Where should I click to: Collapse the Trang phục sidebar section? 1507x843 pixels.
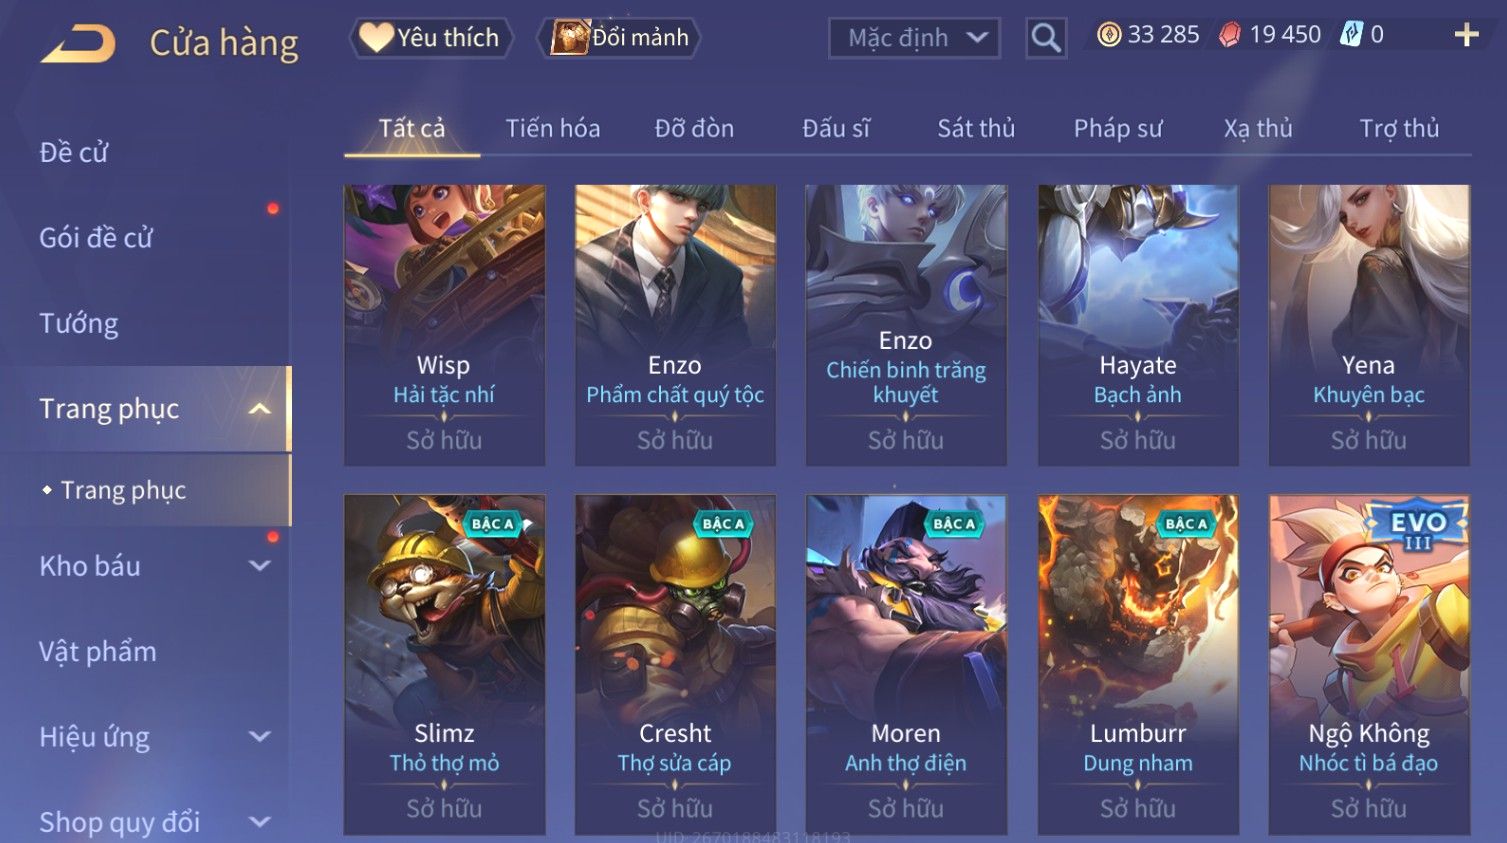[x=259, y=409]
